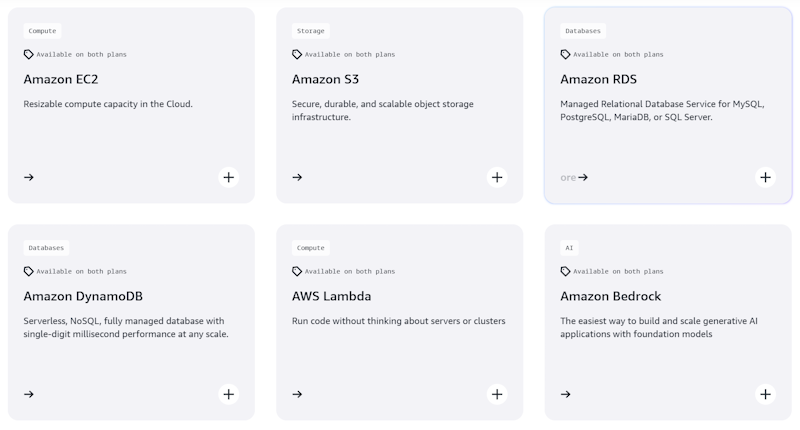Open the Amazon DynamoDB heading
This screenshot has width=800, height=430.
[x=83, y=296]
